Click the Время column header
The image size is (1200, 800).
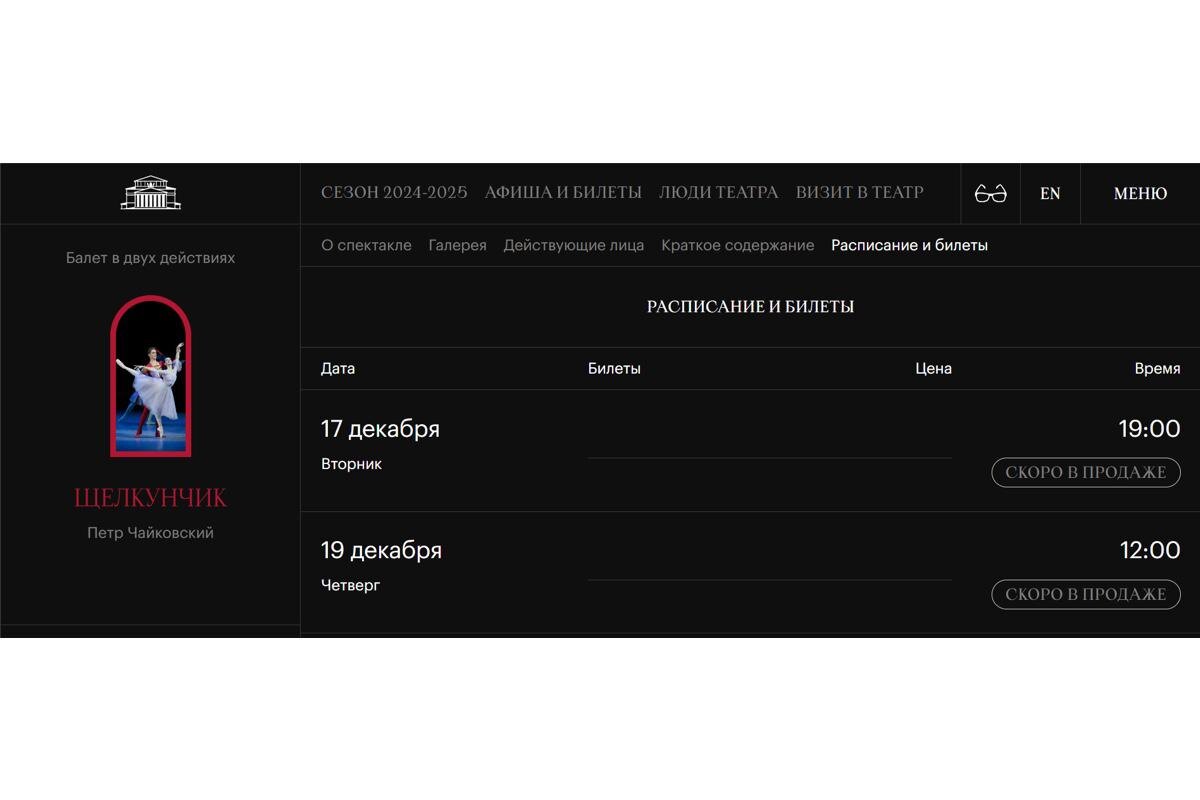1157,368
